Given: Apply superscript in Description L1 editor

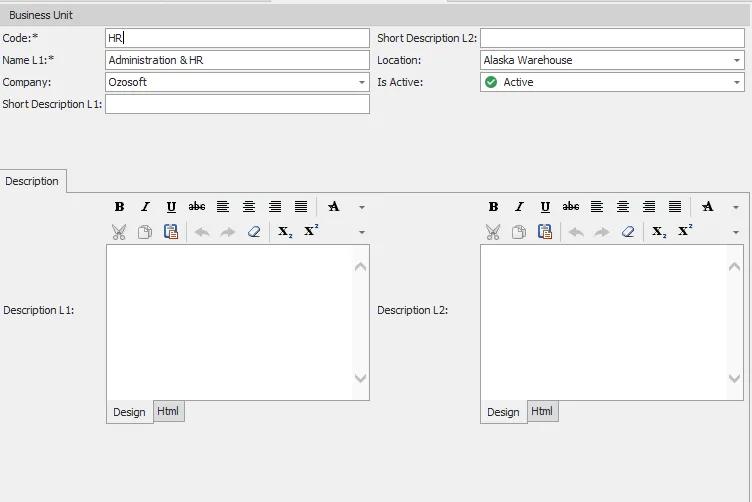Looking at the screenshot, I should [x=311, y=231].
